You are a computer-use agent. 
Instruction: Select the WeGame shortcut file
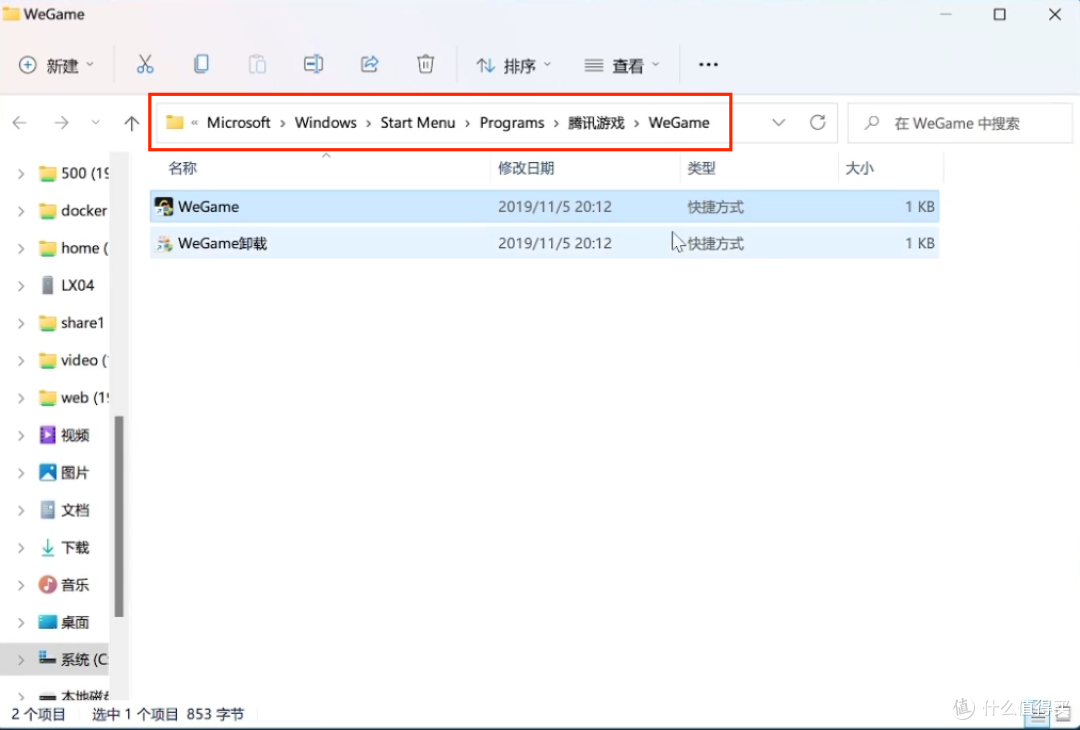pyautogui.click(x=544, y=207)
